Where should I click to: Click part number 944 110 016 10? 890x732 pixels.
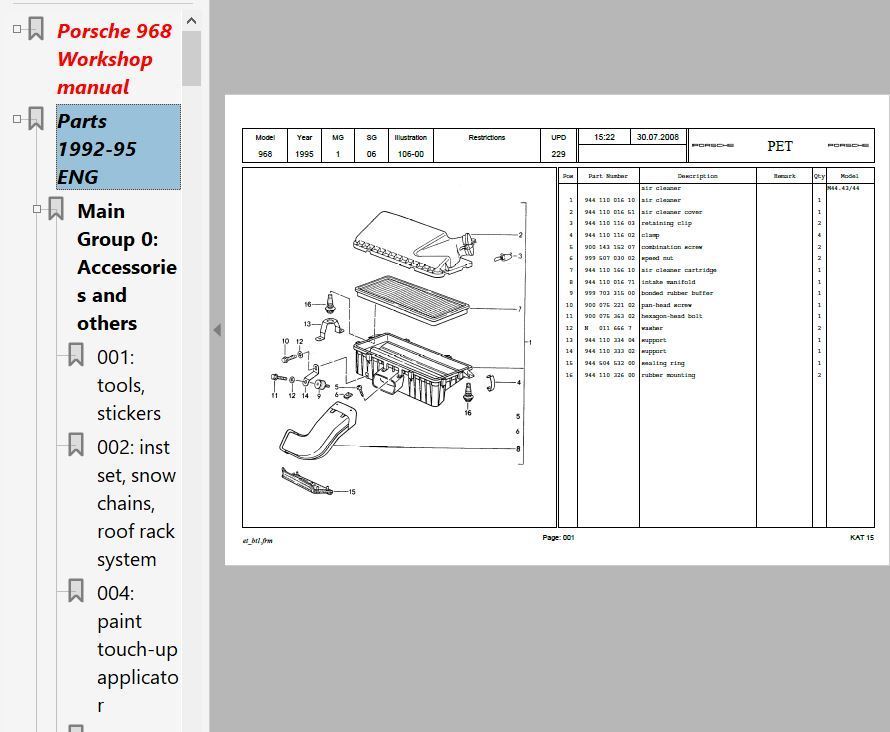click(x=609, y=200)
